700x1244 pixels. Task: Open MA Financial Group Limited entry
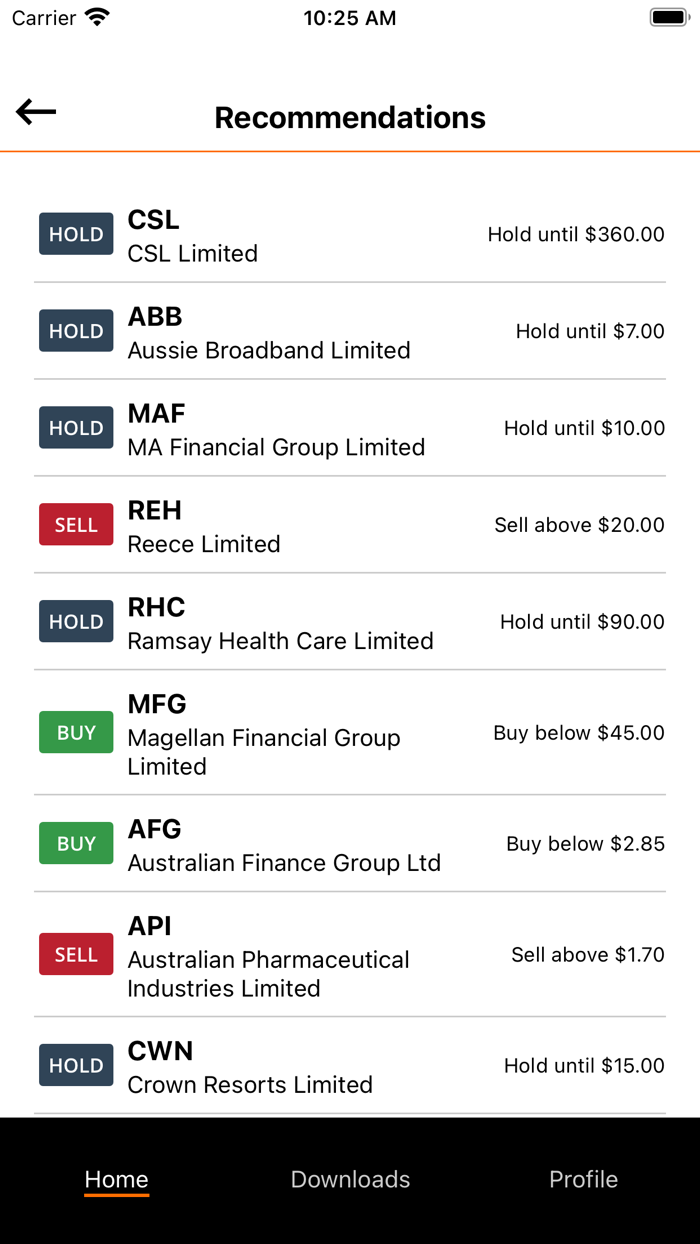pyautogui.click(x=350, y=428)
